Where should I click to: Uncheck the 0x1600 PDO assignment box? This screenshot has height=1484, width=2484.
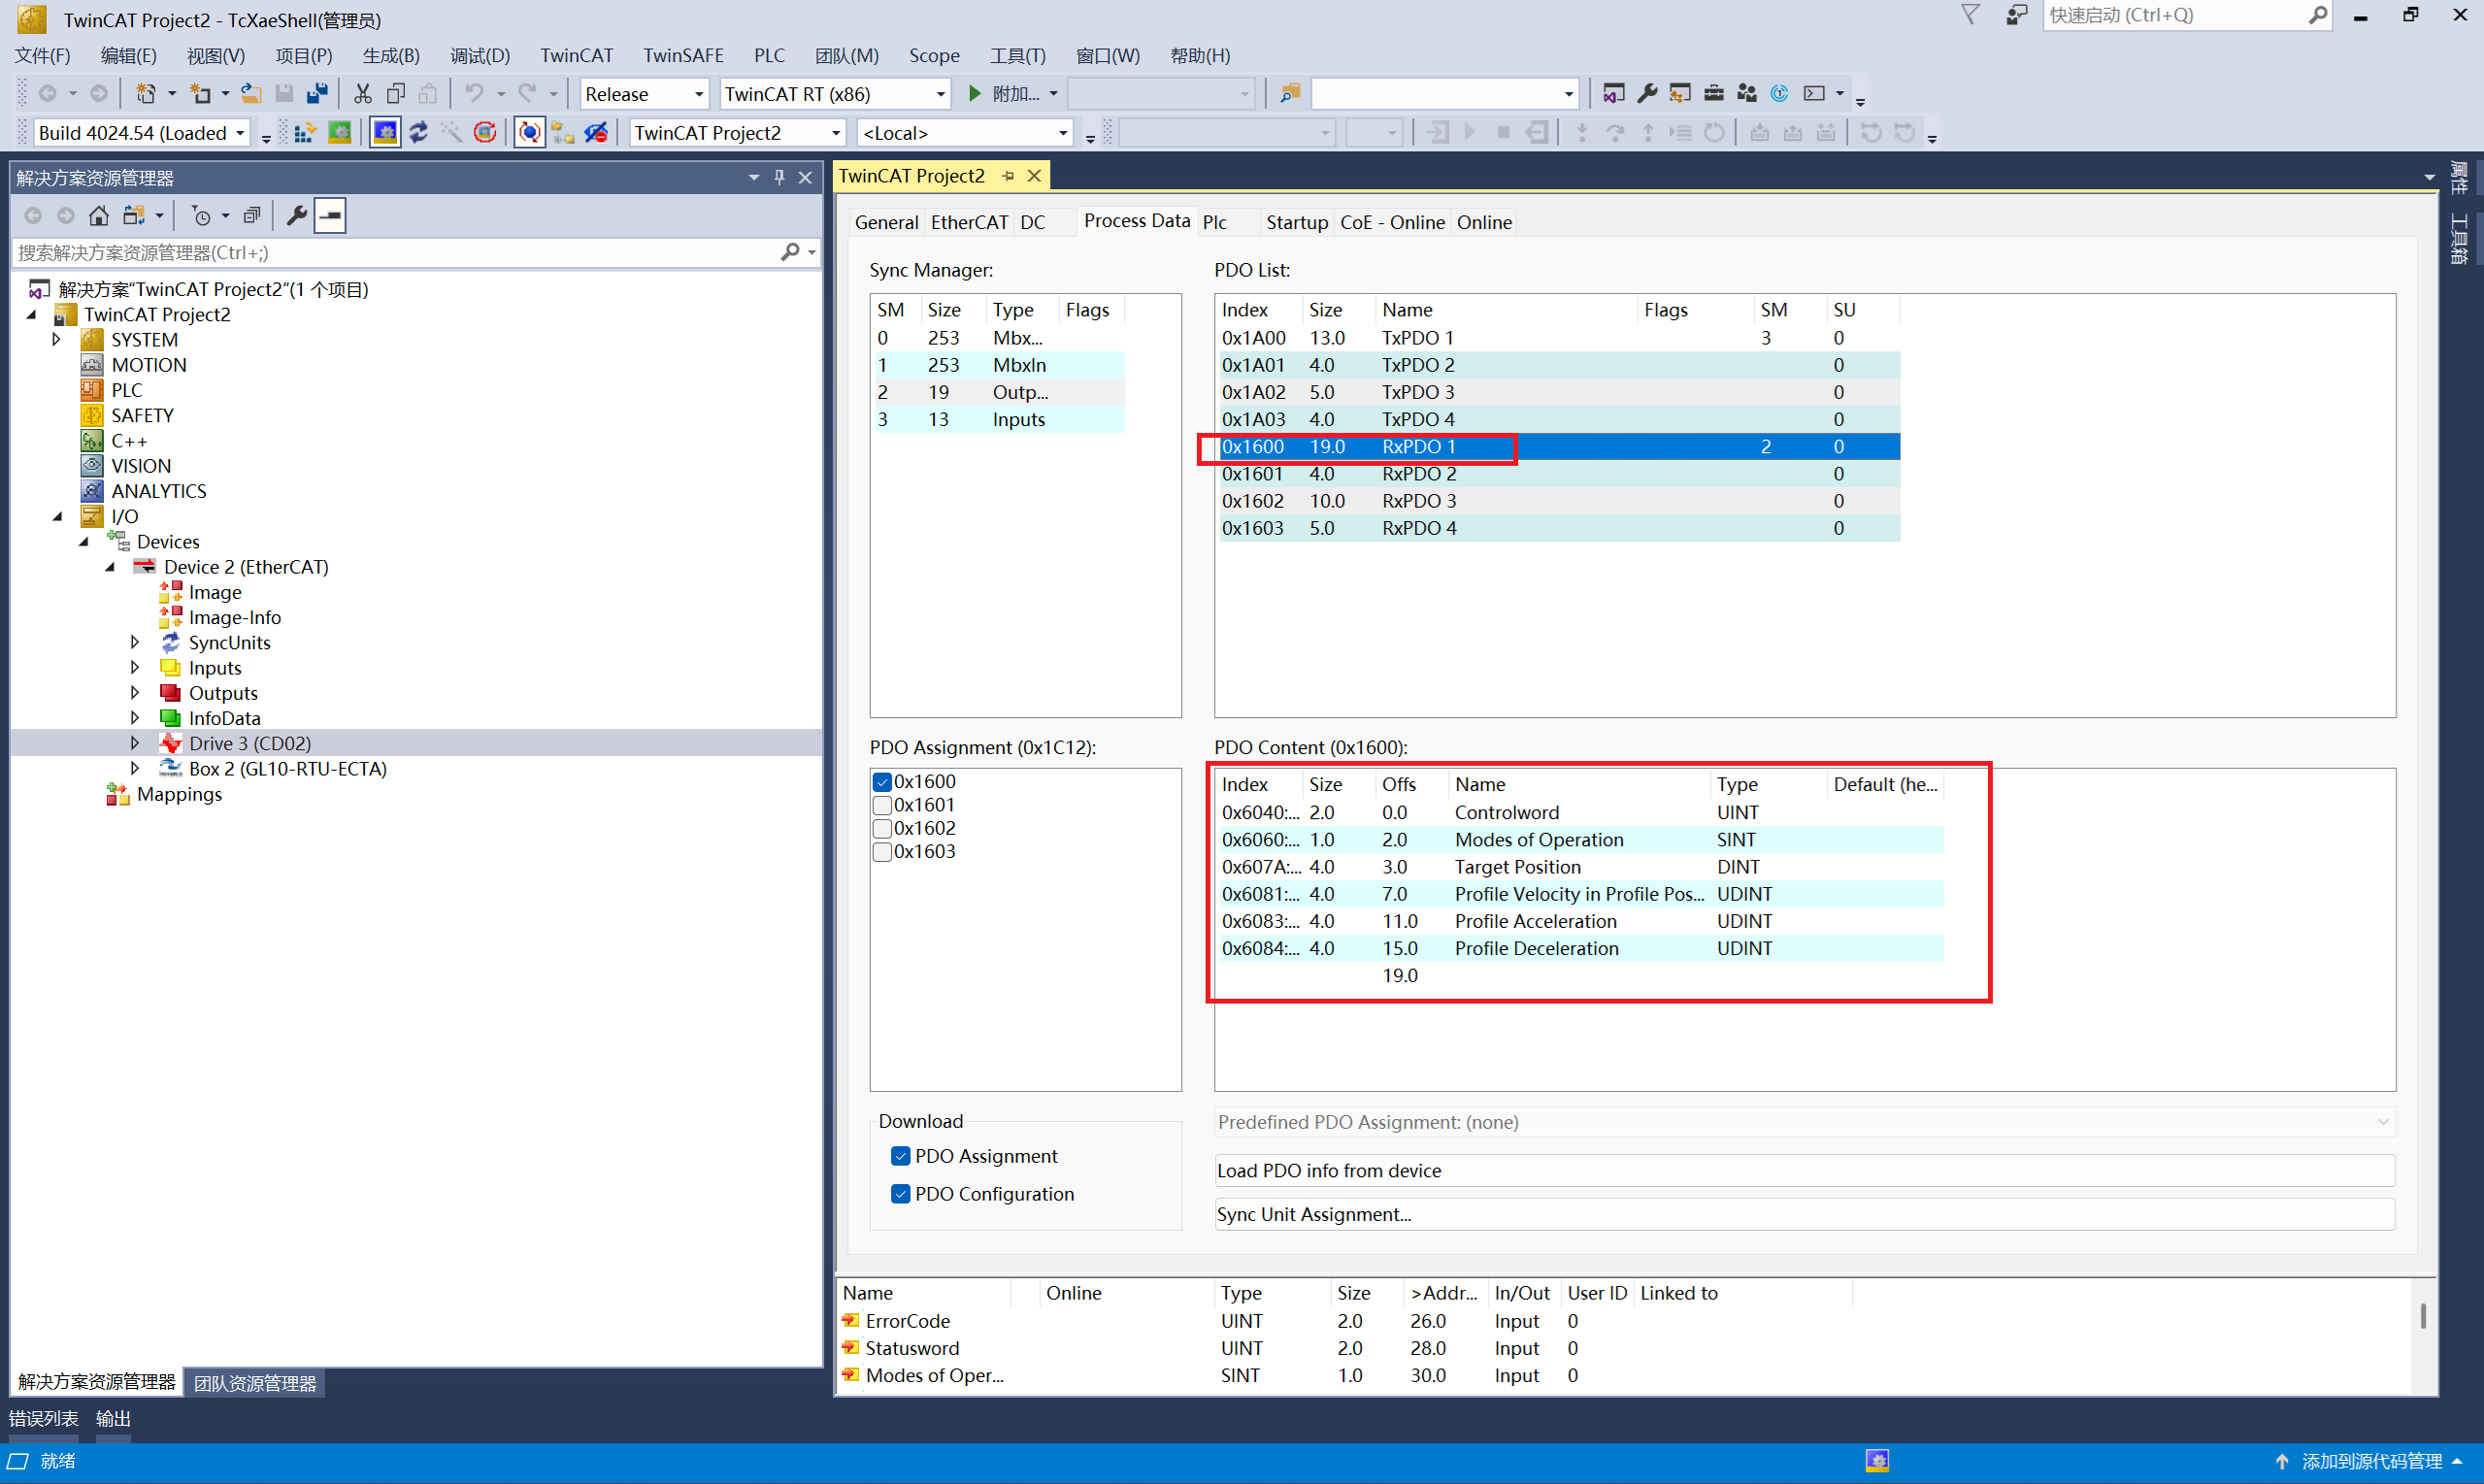882,782
